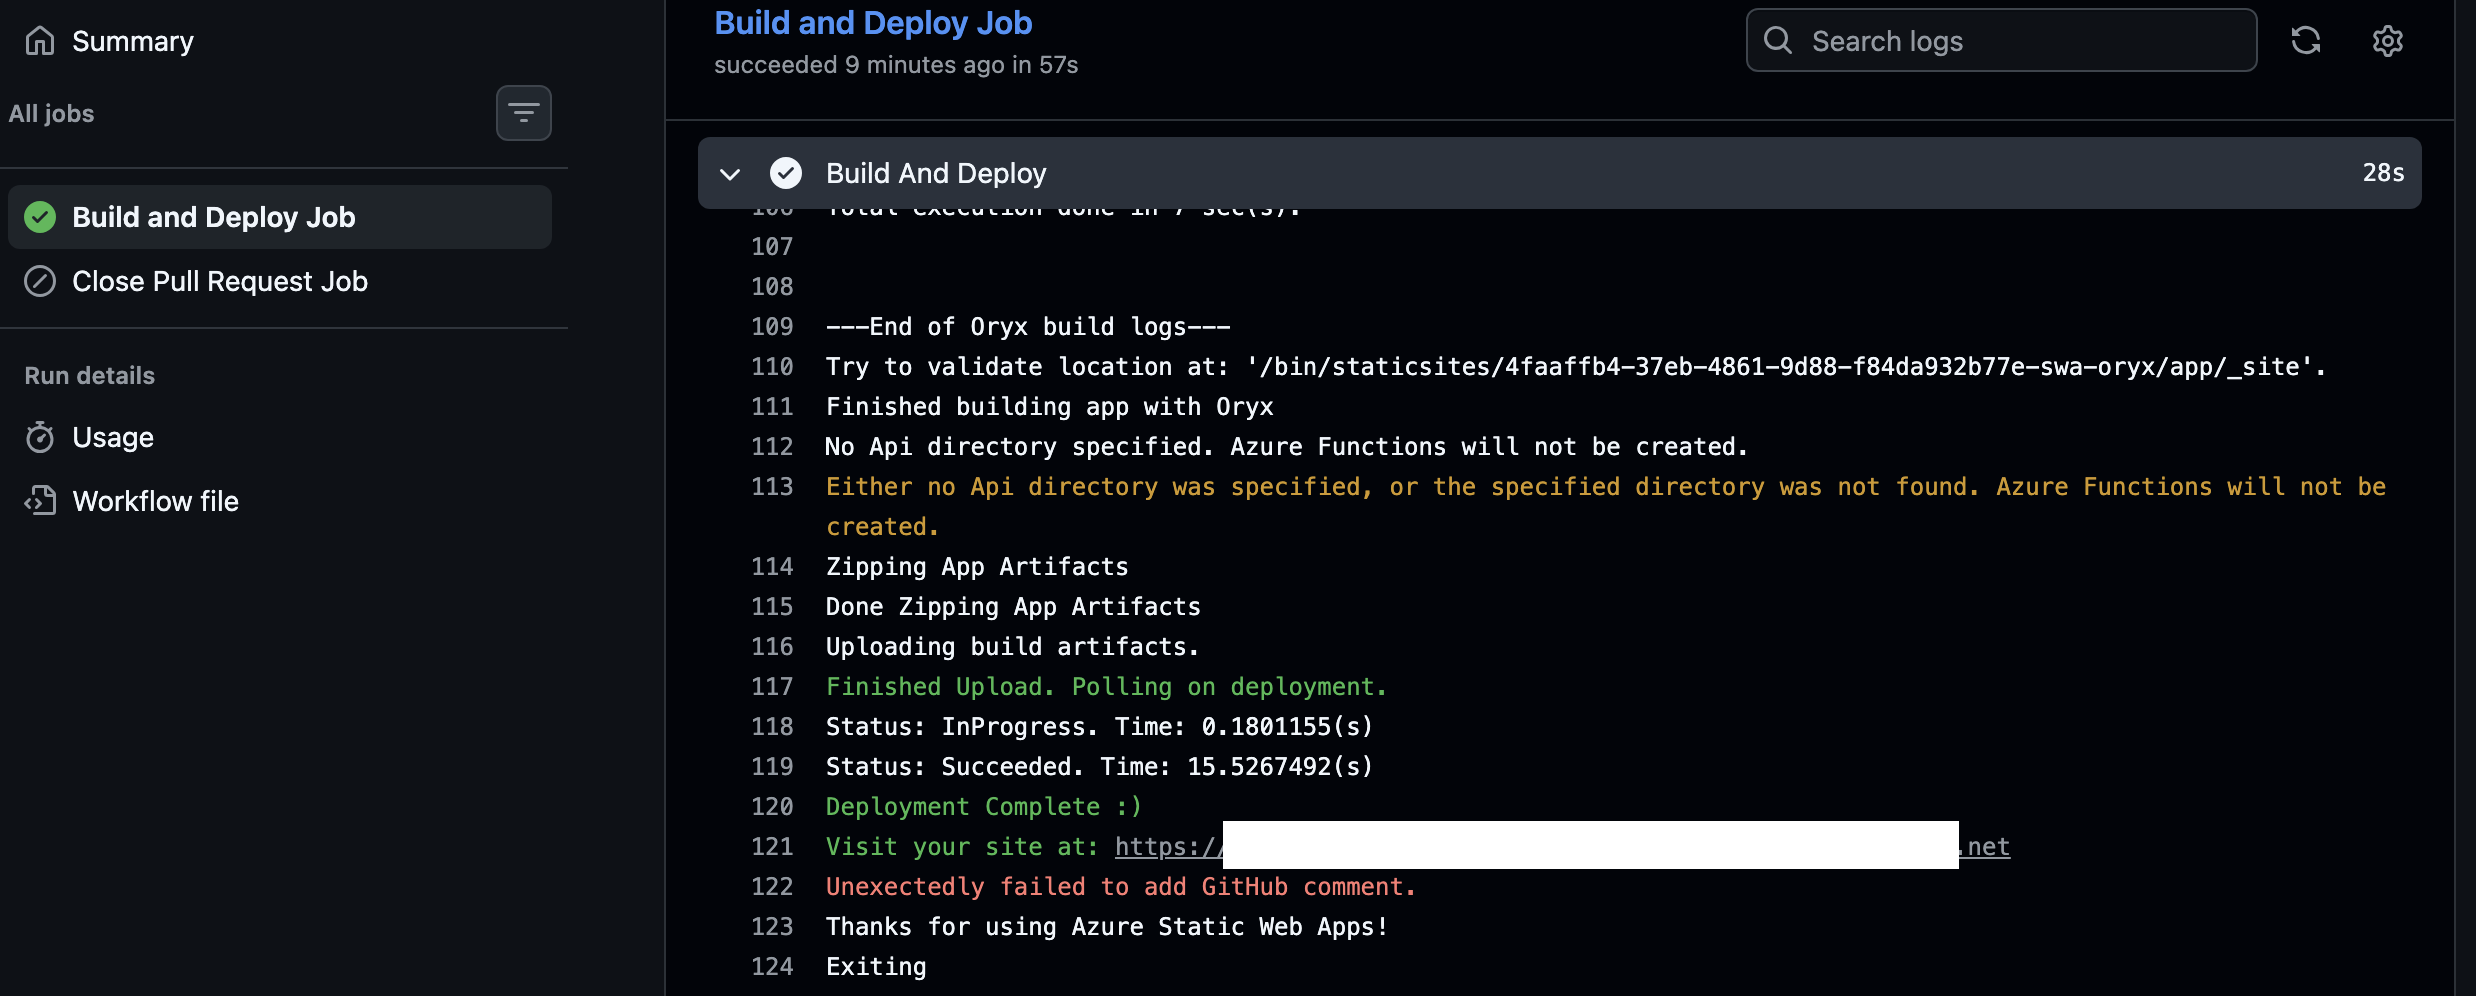Click the Build And Deploy step title
The height and width of the screenshot is (996, 2476).
[936, 174]
